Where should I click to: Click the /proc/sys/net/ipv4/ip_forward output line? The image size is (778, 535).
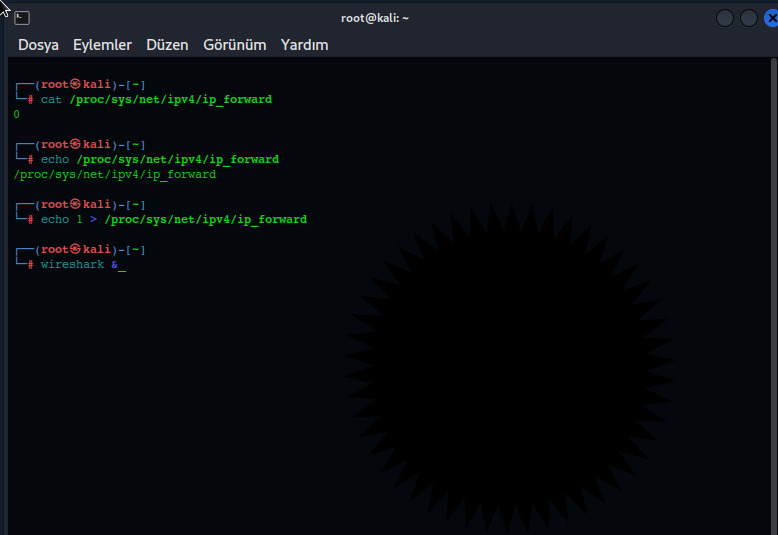[115, 175]
